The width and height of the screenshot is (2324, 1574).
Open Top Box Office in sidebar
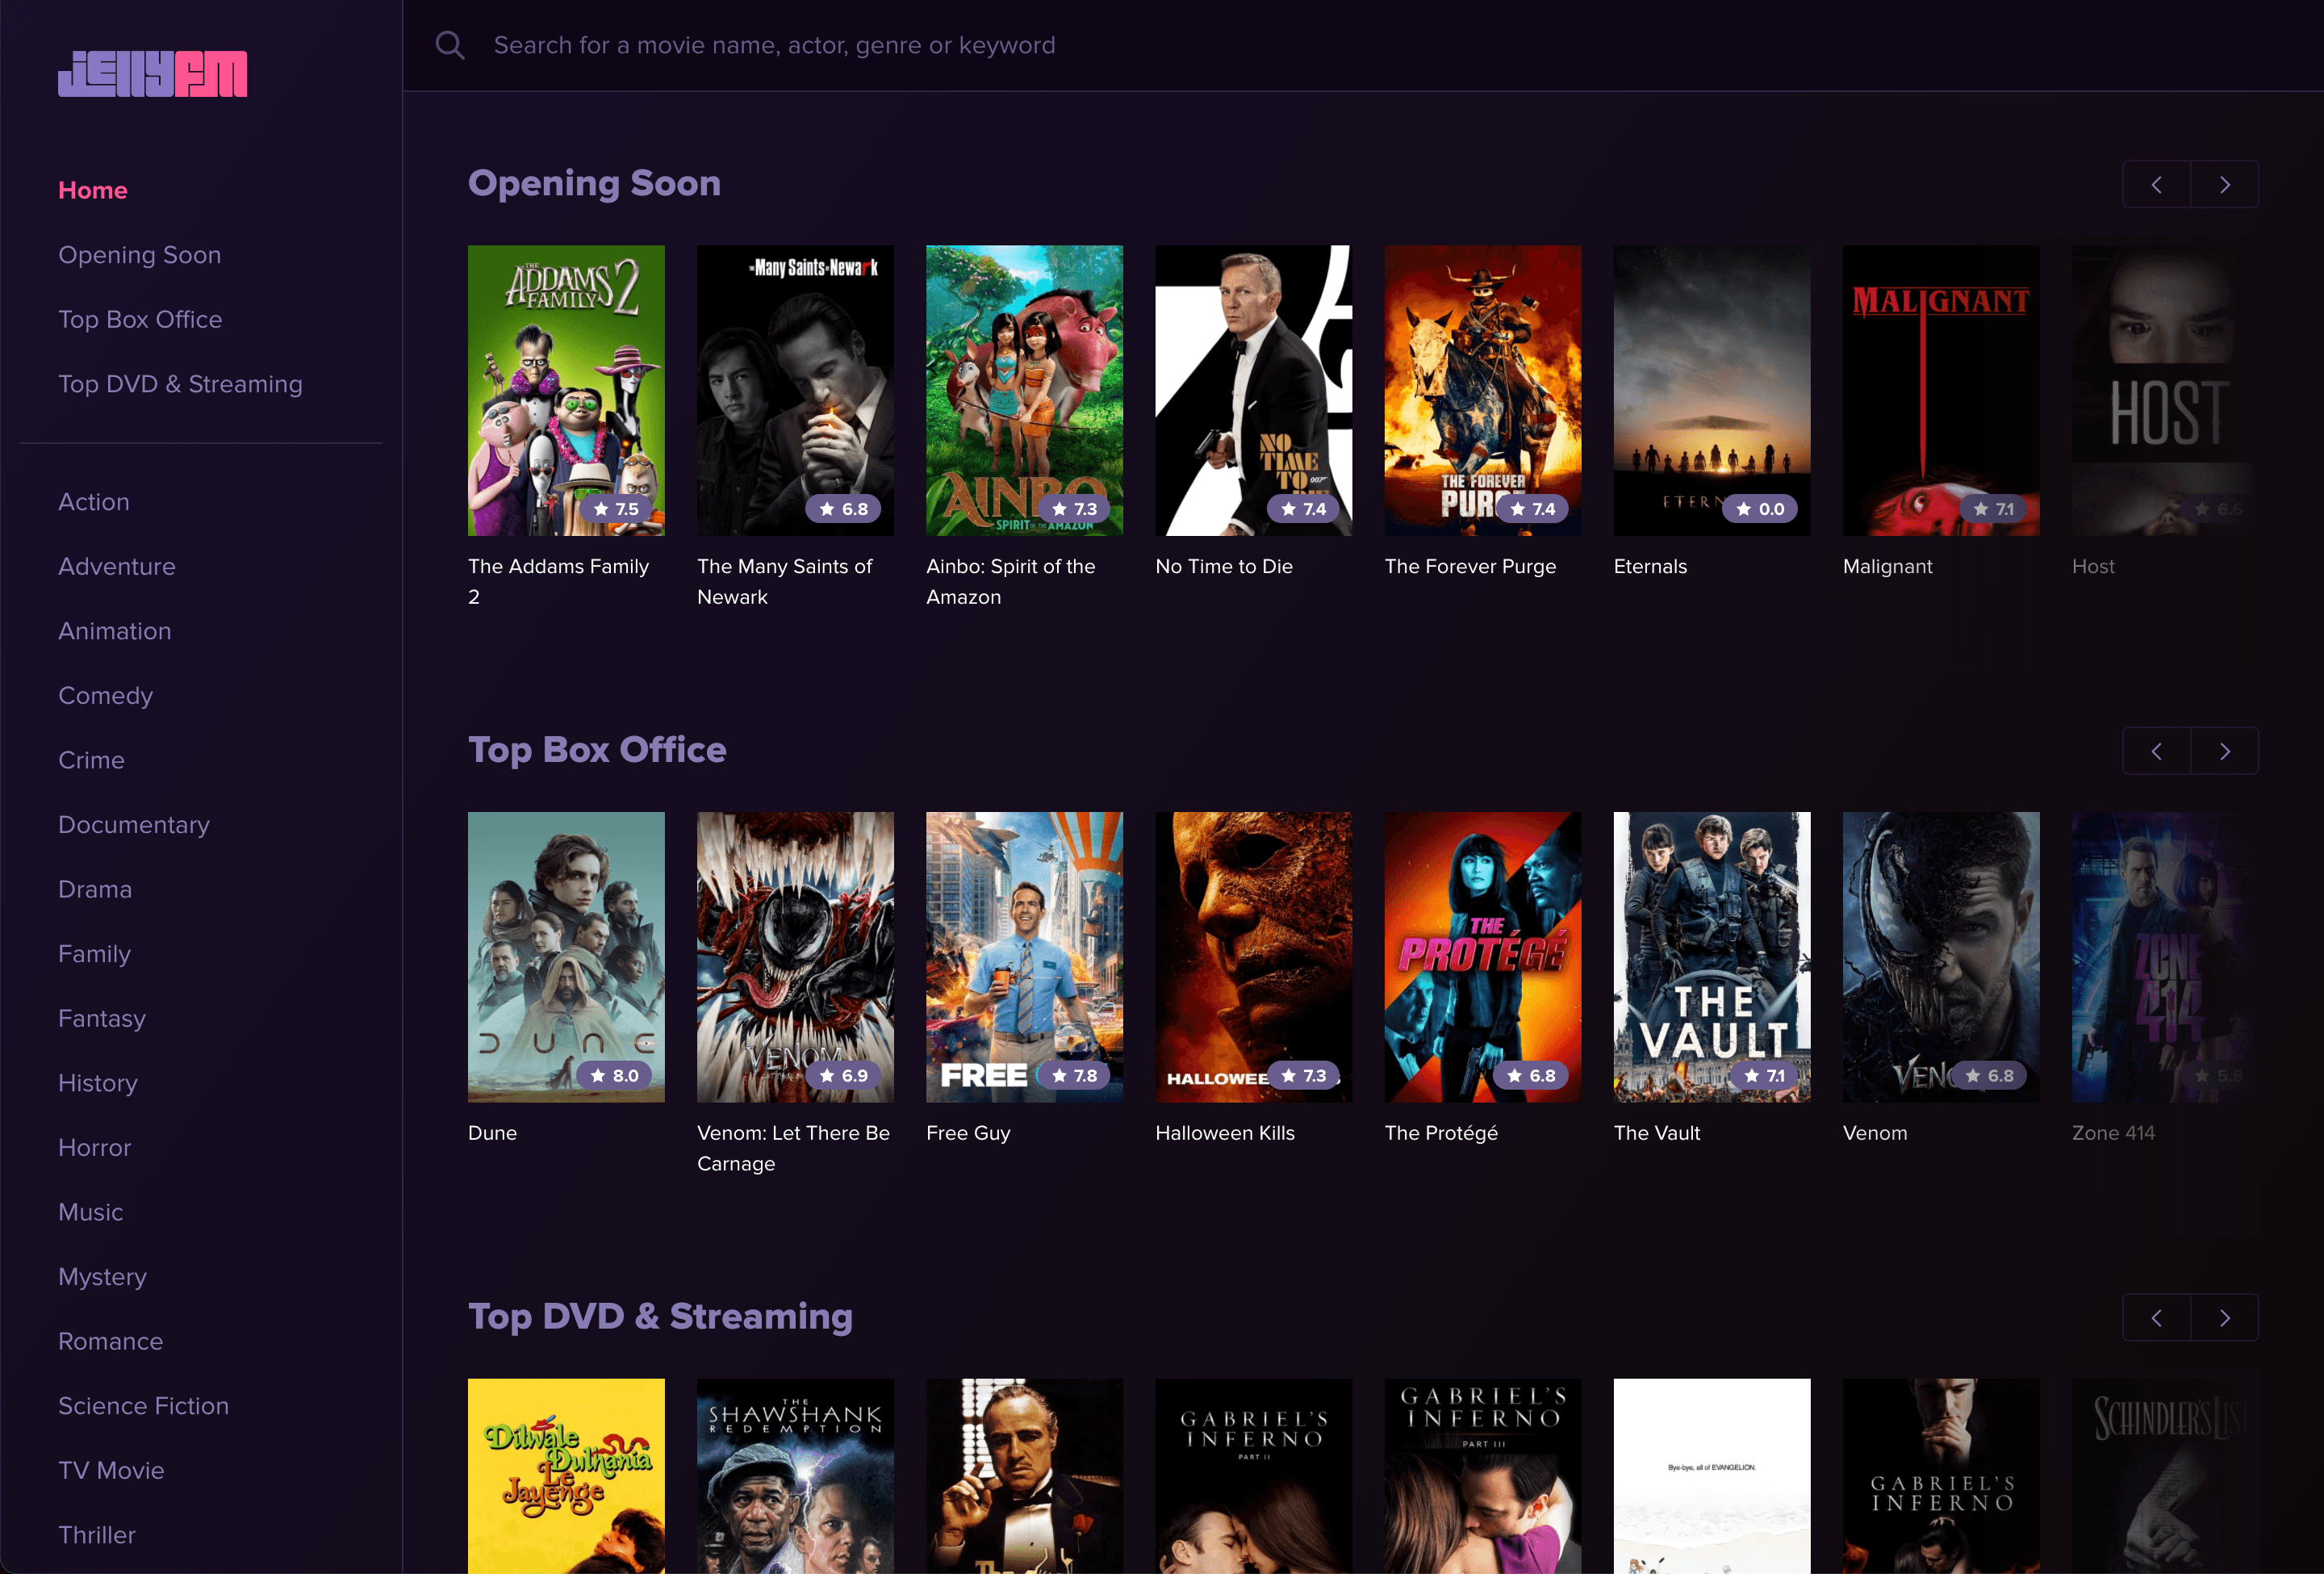(x=140, y=319)
